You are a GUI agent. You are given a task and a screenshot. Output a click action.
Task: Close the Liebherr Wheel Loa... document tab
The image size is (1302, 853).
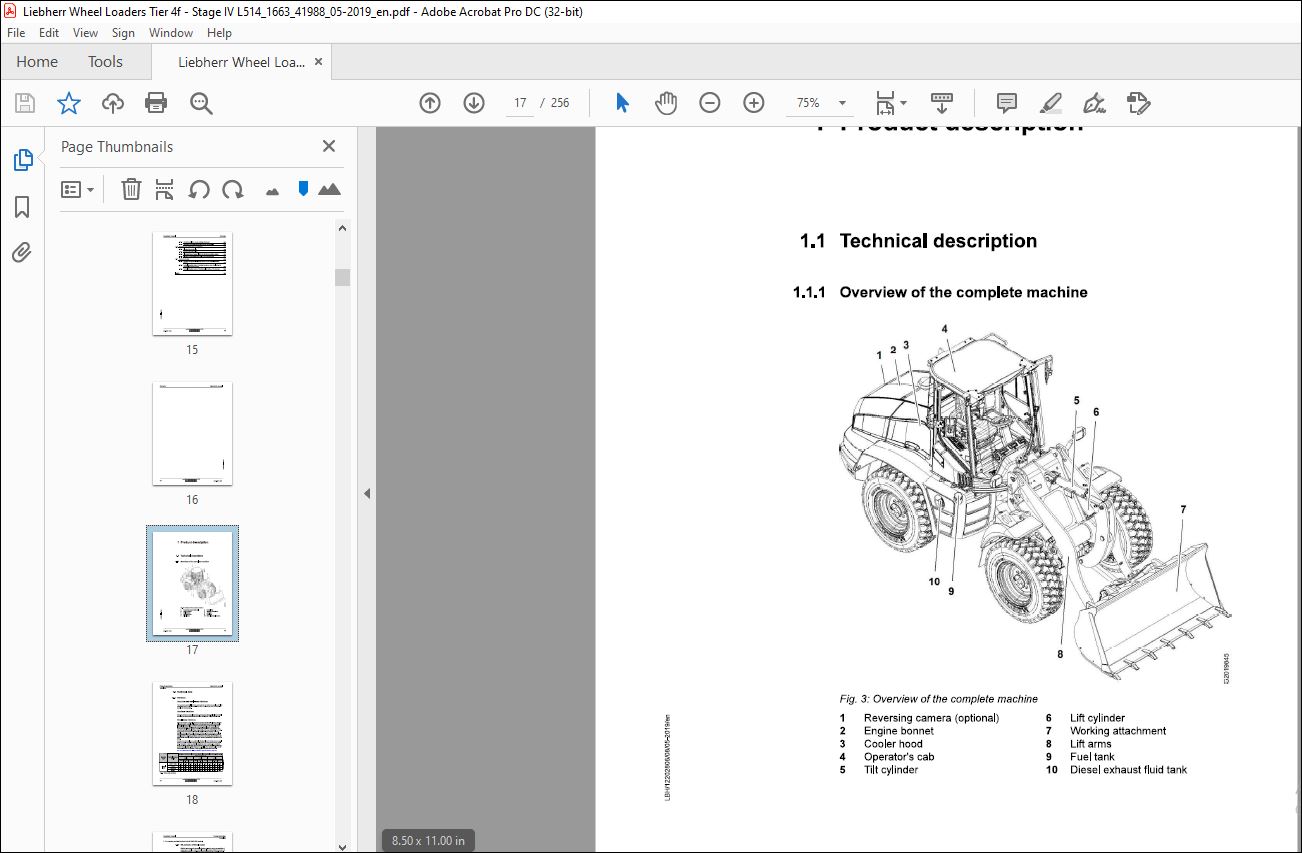319,62
